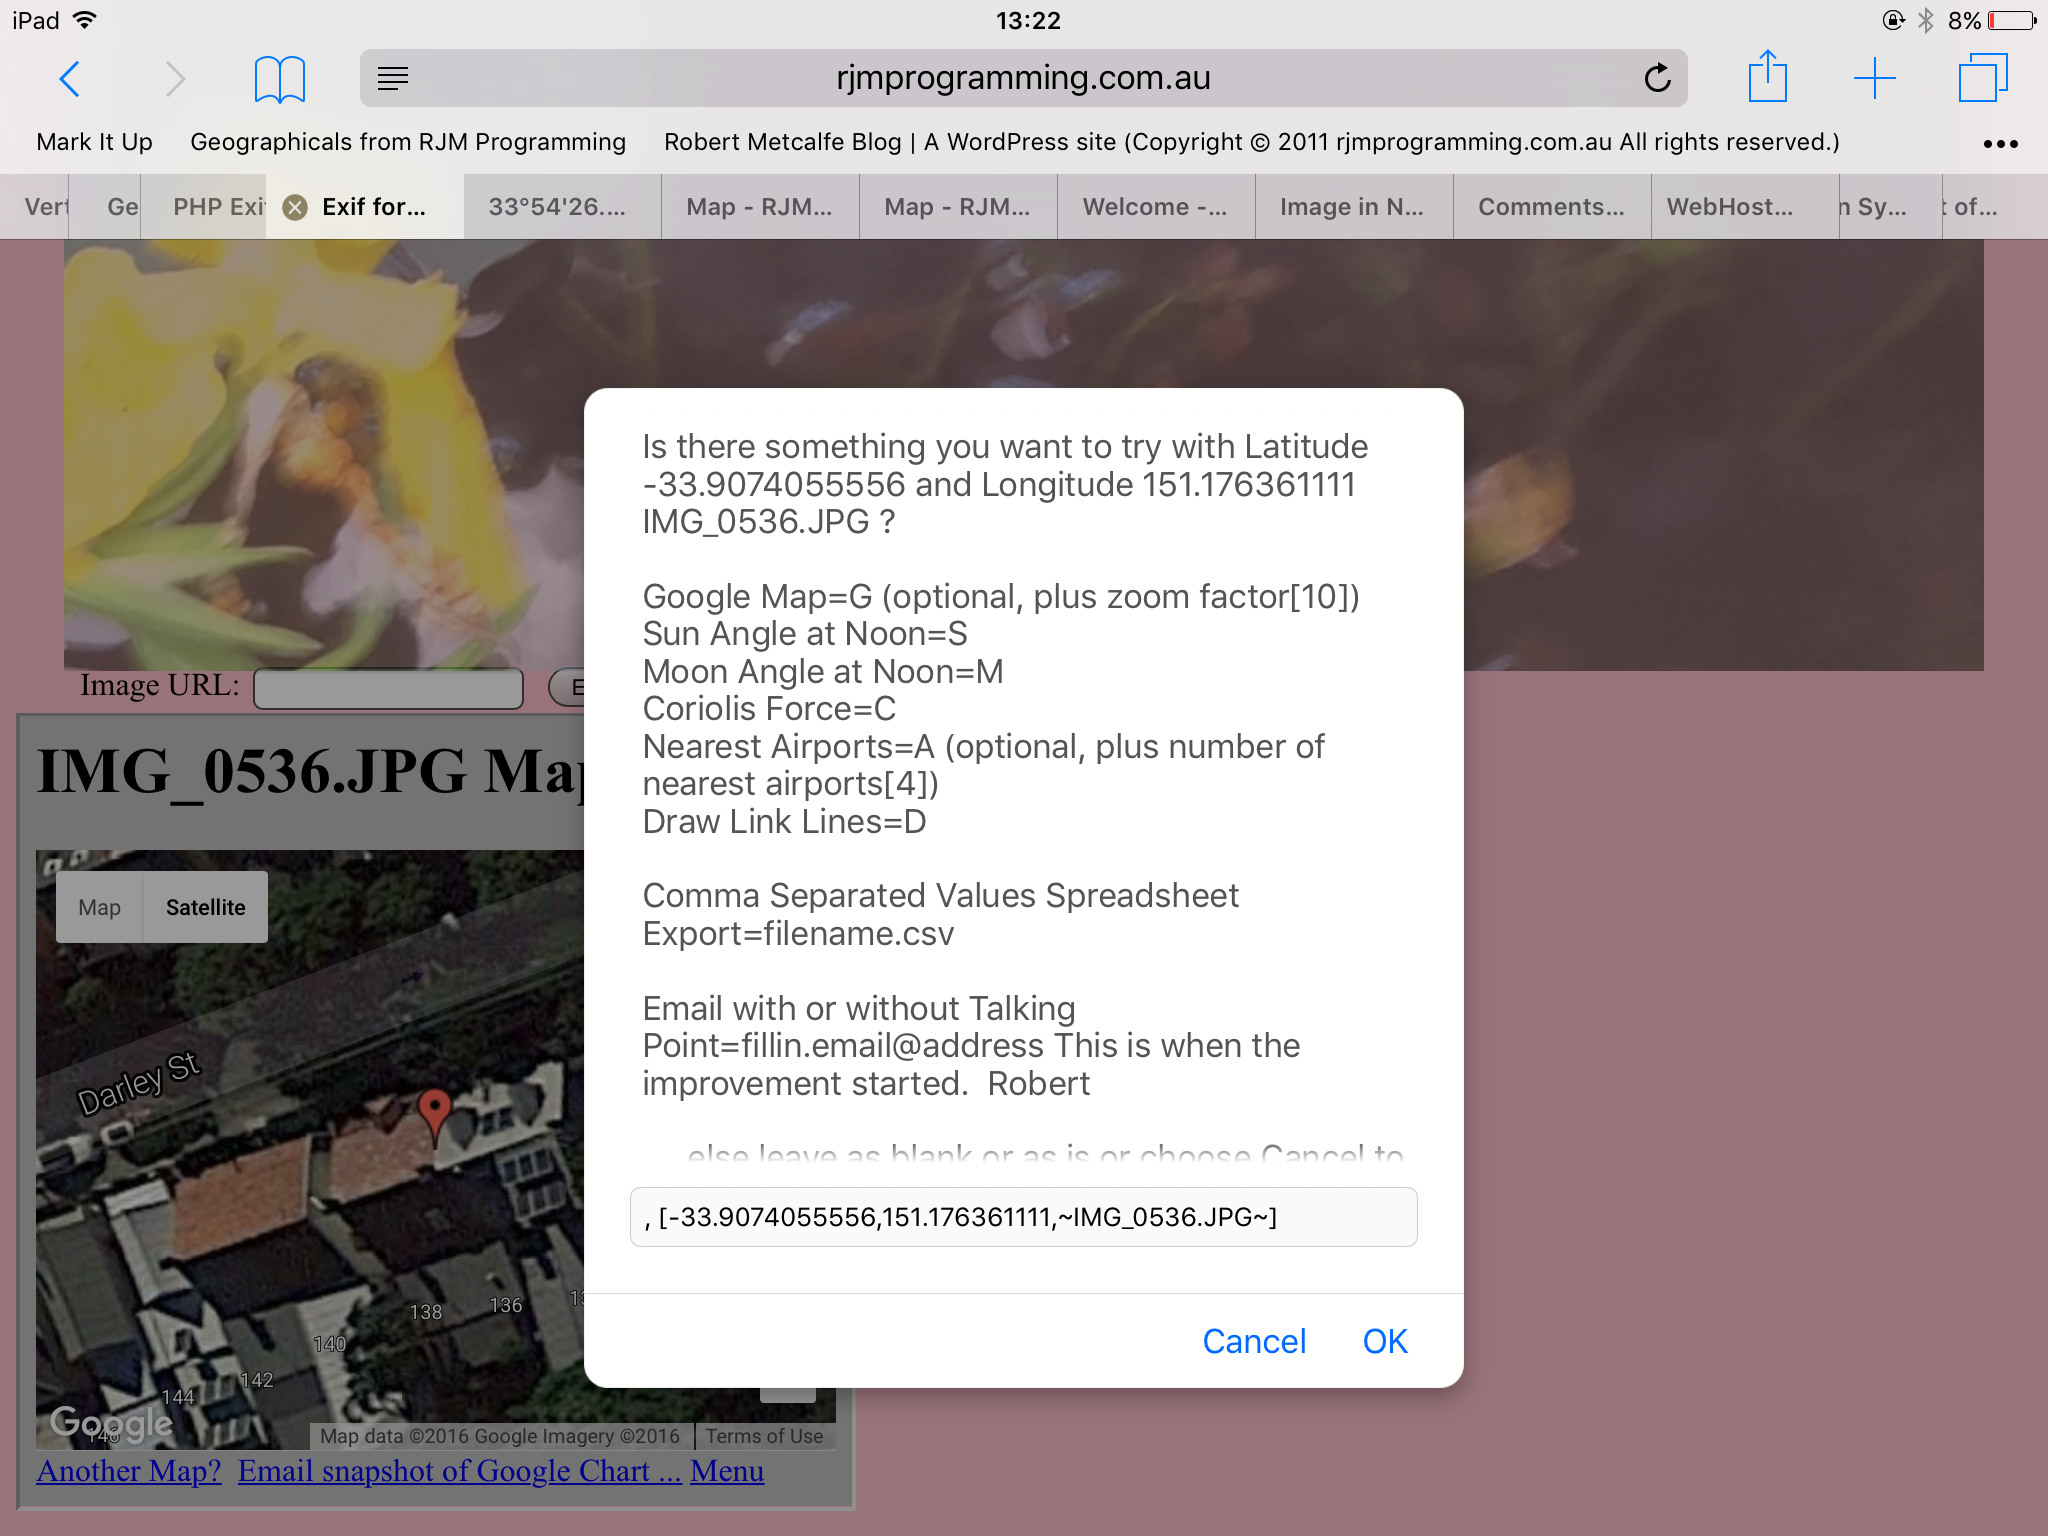This screenshot has height=1536, width=2048.
Task: Follow the Another Map? link
Action: [x=129, y=1471]
